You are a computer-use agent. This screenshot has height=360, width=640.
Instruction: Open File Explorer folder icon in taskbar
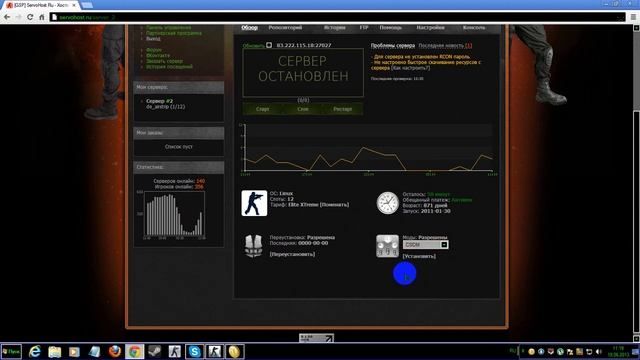(x=54, y=351)
